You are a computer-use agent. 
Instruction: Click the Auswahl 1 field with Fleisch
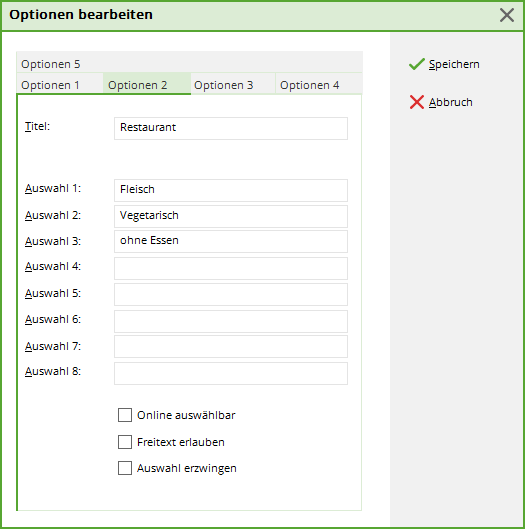tap(231, 190)
